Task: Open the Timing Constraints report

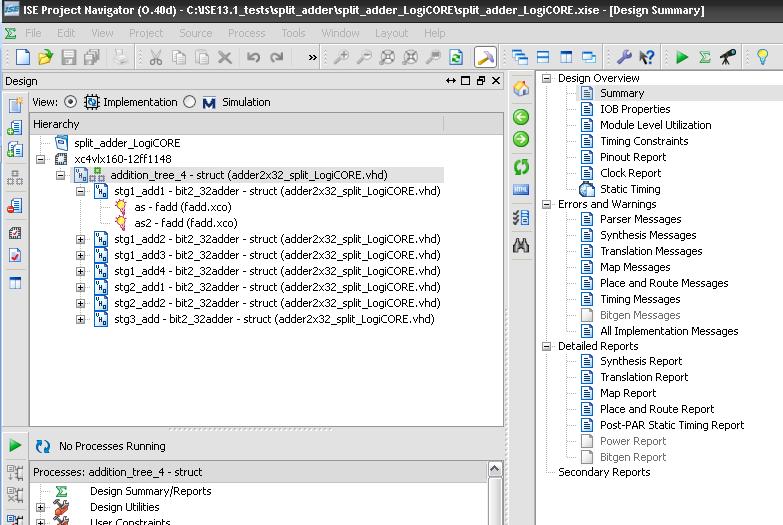Action: tap(644, 141)
